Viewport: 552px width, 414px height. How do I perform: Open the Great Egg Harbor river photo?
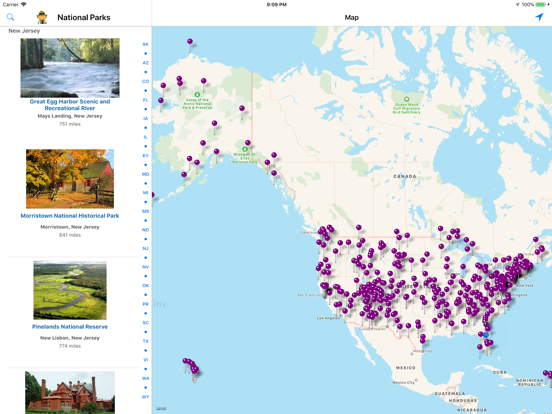pos(70,68)
